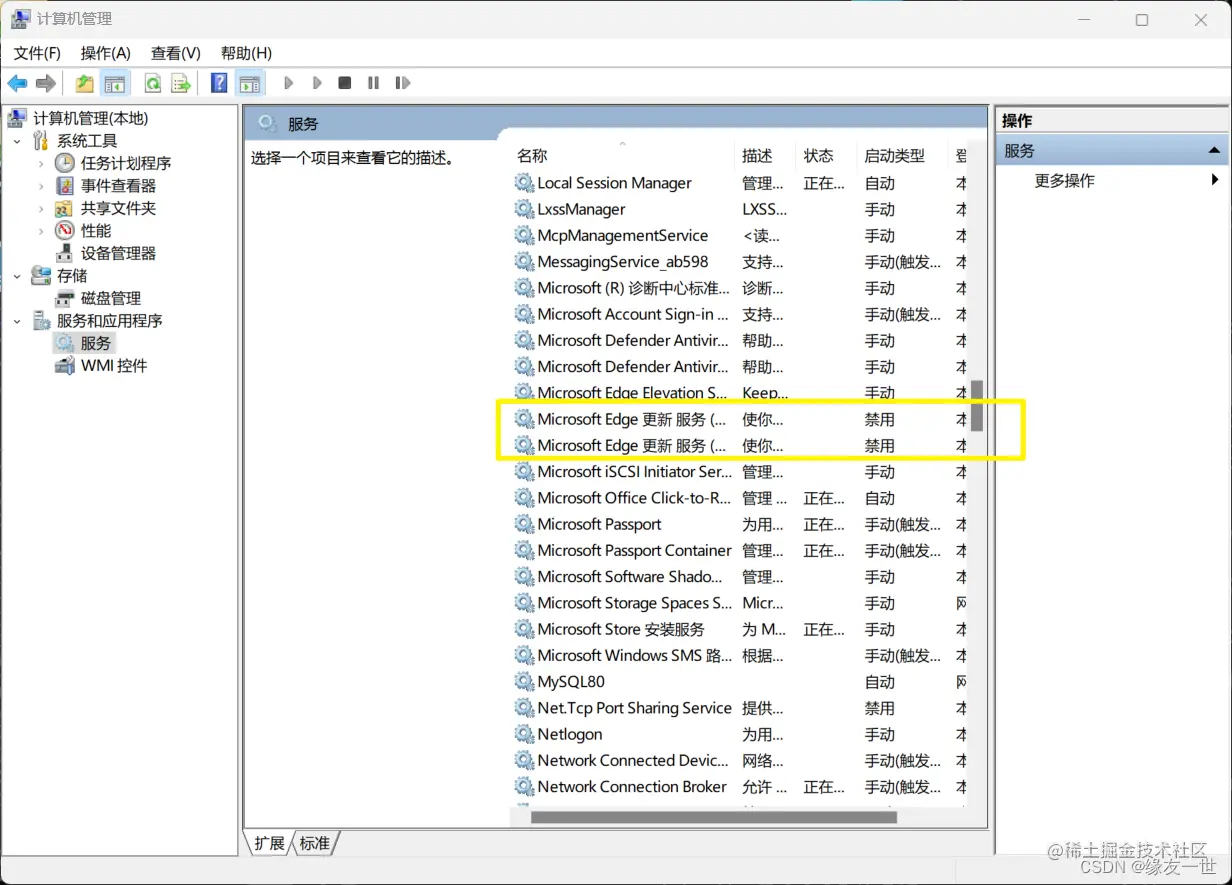Image resolution: width=1232 pixels, height=885 pixels.
Task: Click the 任务计划程序 clock icon
Action: click(64, 163)
